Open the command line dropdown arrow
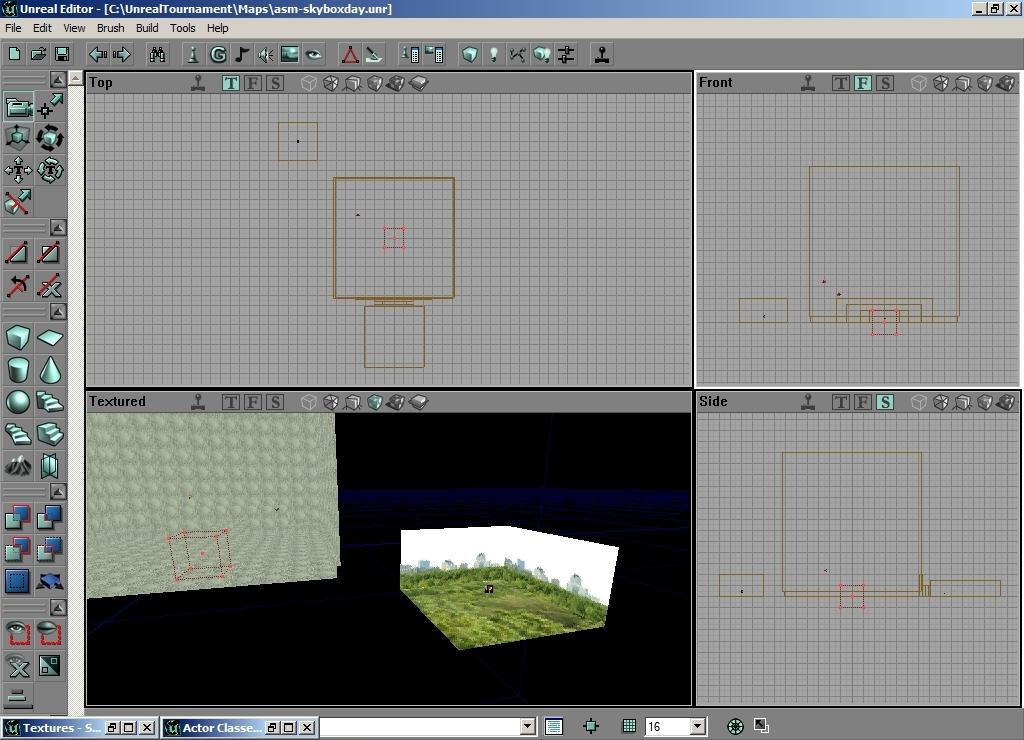The image size is (1024, 740). (527, 727)
